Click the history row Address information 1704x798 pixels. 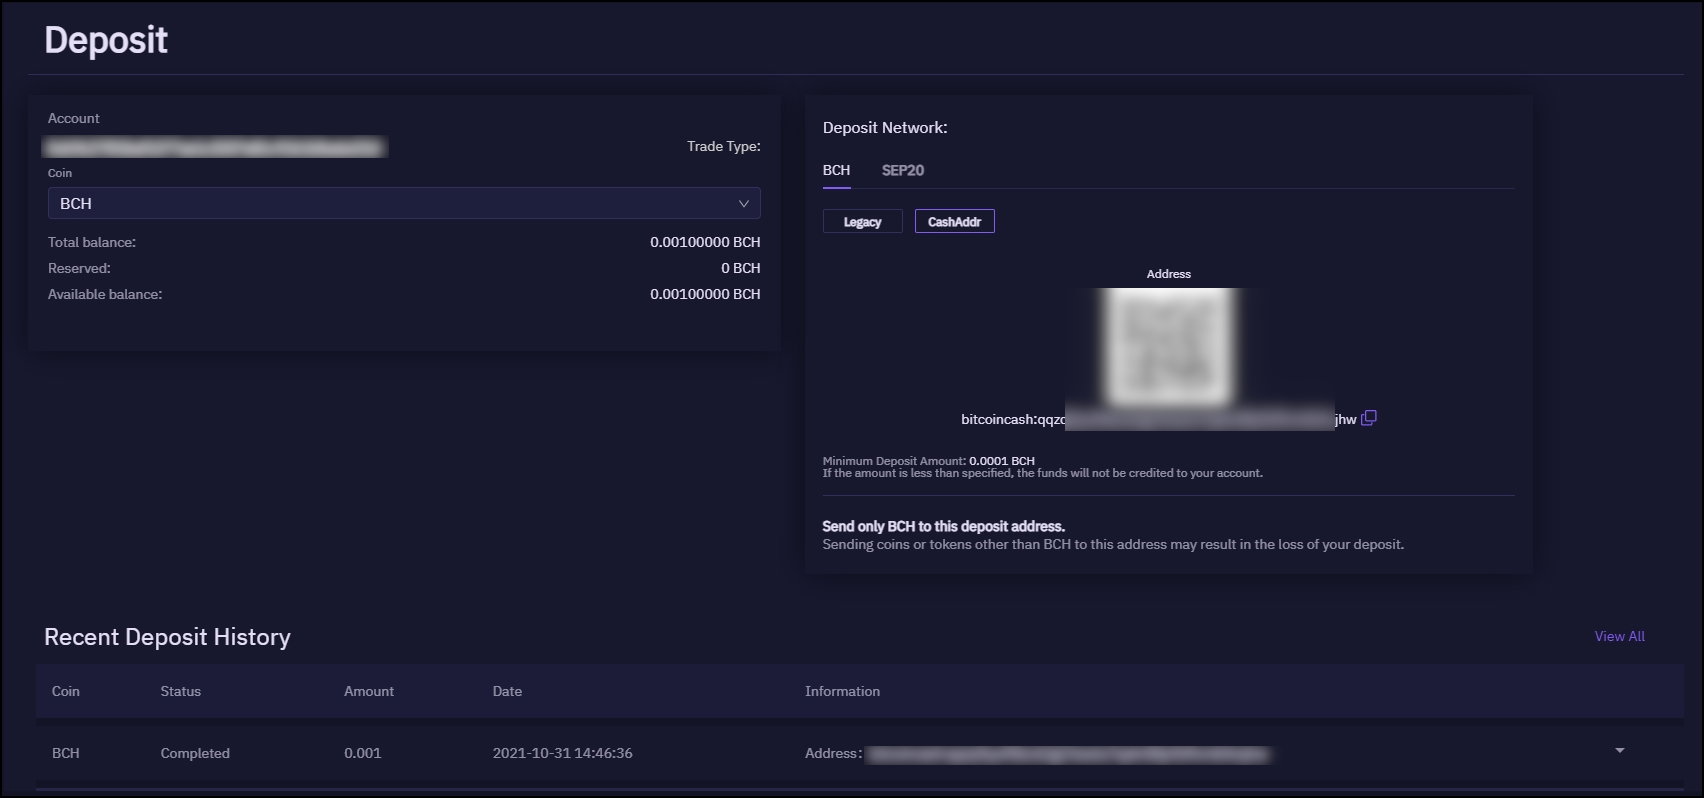tap(1037, 753)
